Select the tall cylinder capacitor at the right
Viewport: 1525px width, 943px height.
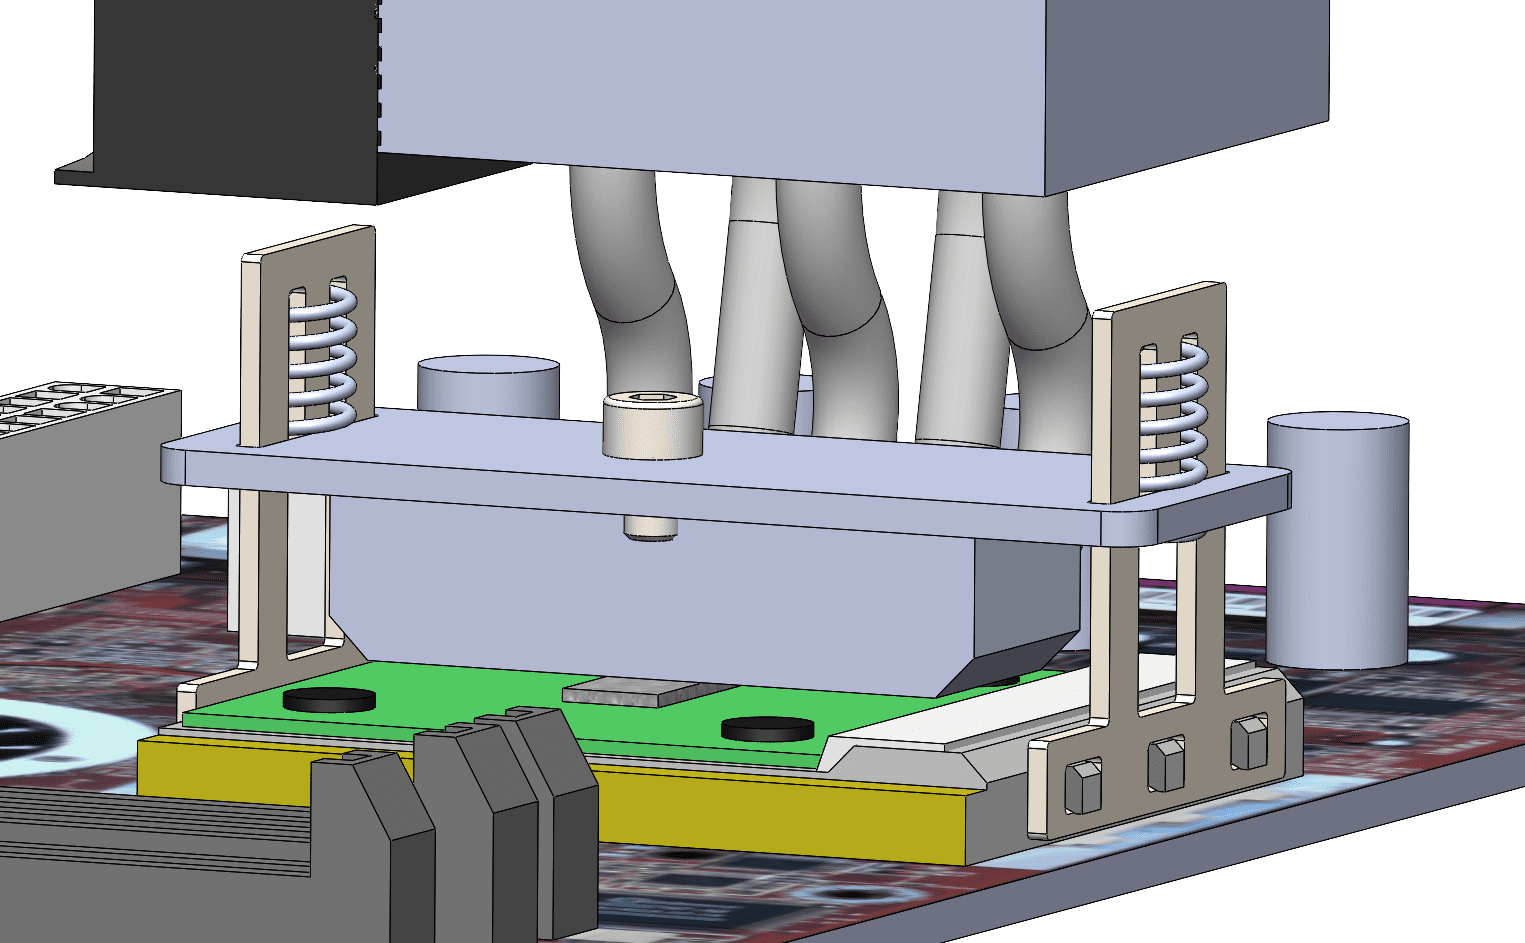[x=1337, y=540]
